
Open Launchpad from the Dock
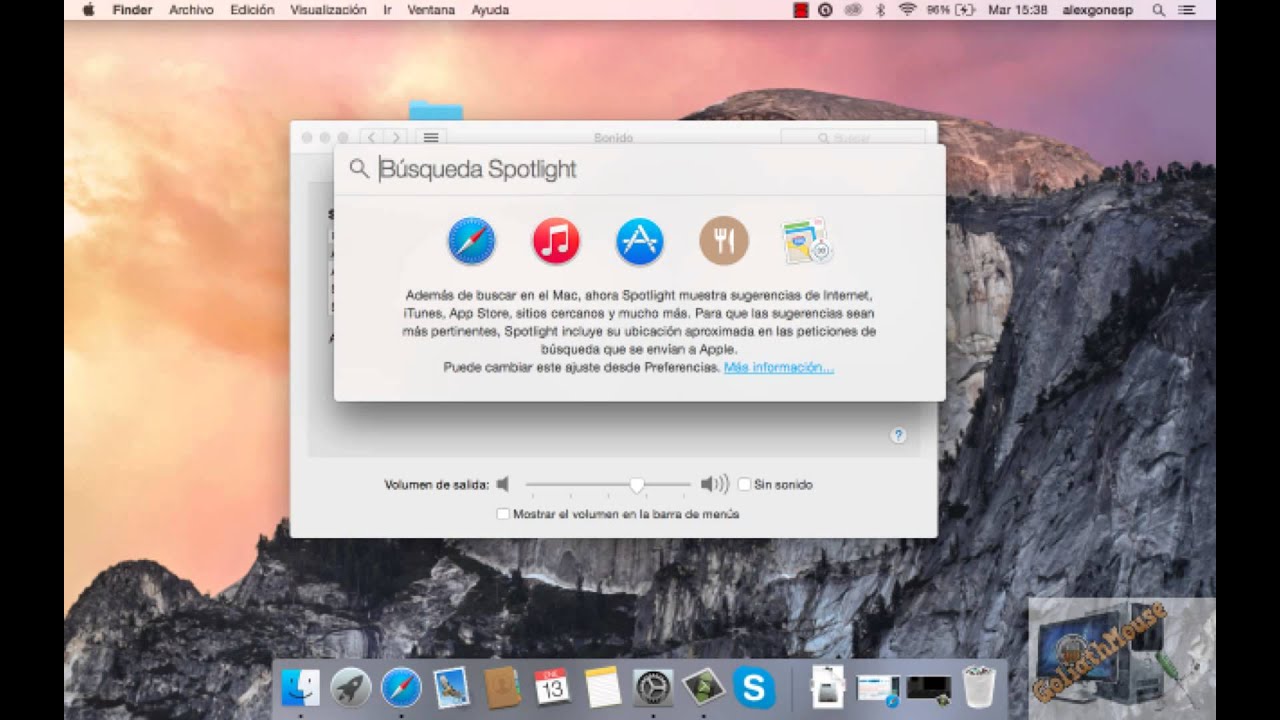click(351, 688)
